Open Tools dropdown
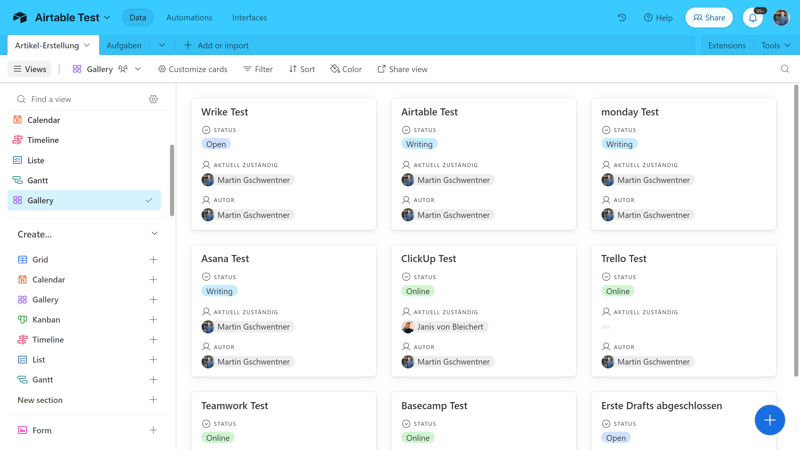Image resolution: width=800 pixels, height=450 pixels. [x=776, y=45]
